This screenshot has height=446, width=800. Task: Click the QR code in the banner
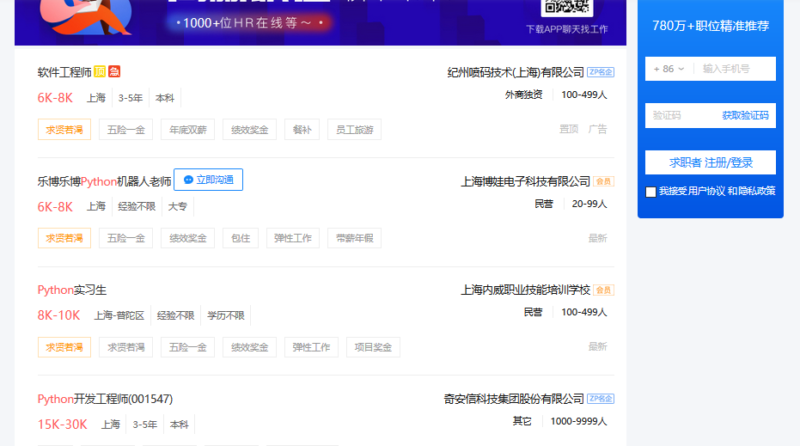[x=567, y=7]
